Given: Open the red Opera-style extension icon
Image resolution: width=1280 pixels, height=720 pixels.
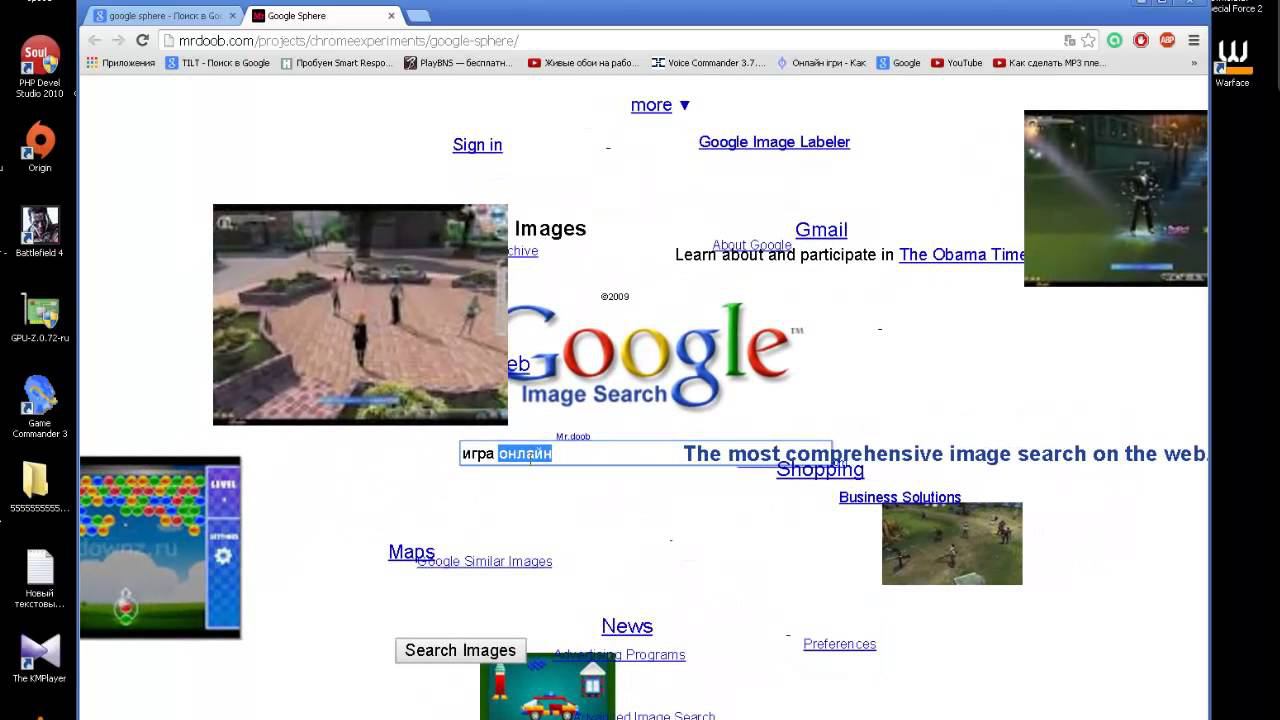Looking at the screenshot, I should (x=1140, y=41).
